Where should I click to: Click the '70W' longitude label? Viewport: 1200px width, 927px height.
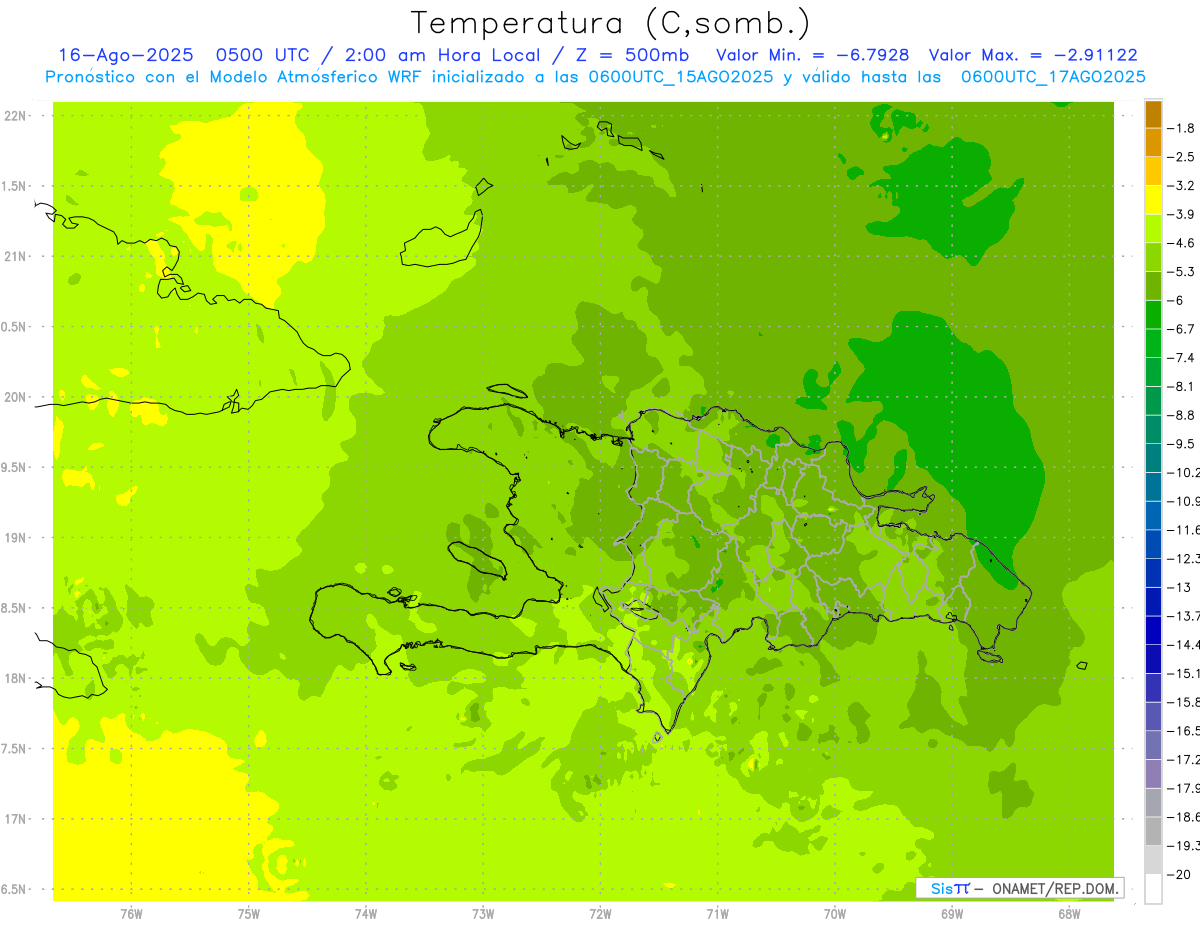tap(834, 913)
